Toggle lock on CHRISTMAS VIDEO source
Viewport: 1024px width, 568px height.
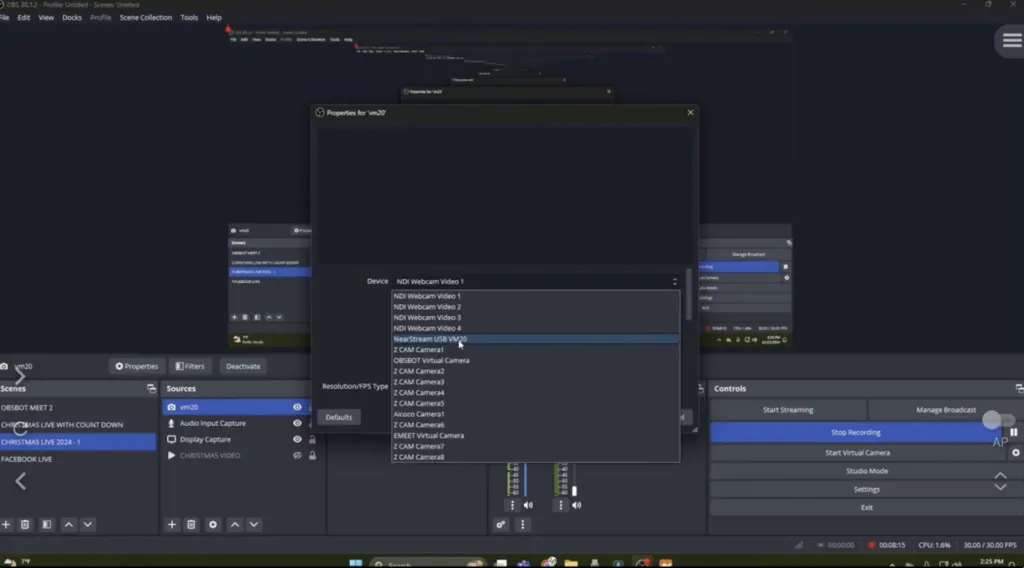coord(312,455)
